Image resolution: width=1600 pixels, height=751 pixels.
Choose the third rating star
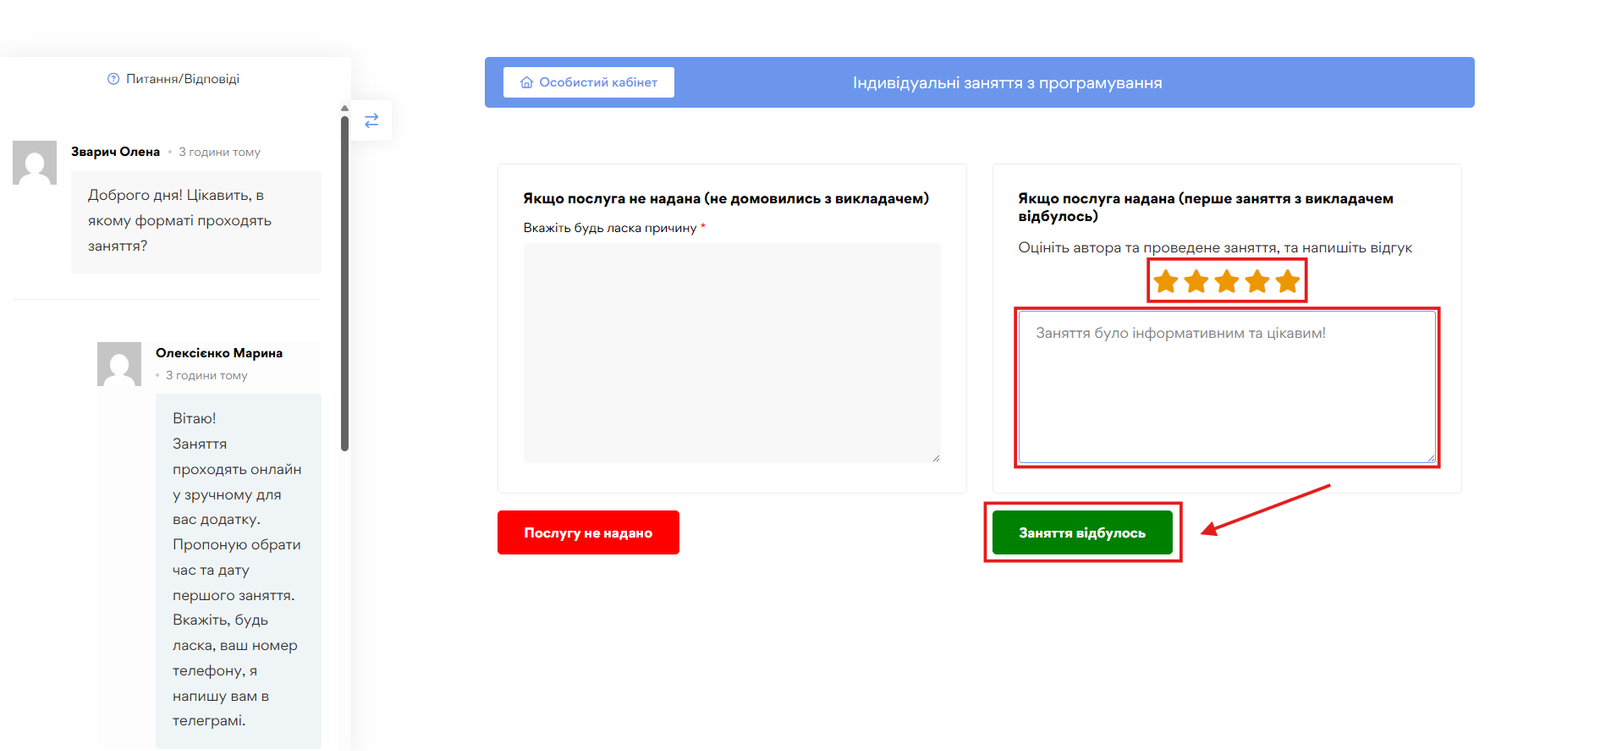tap(1226, 282)
